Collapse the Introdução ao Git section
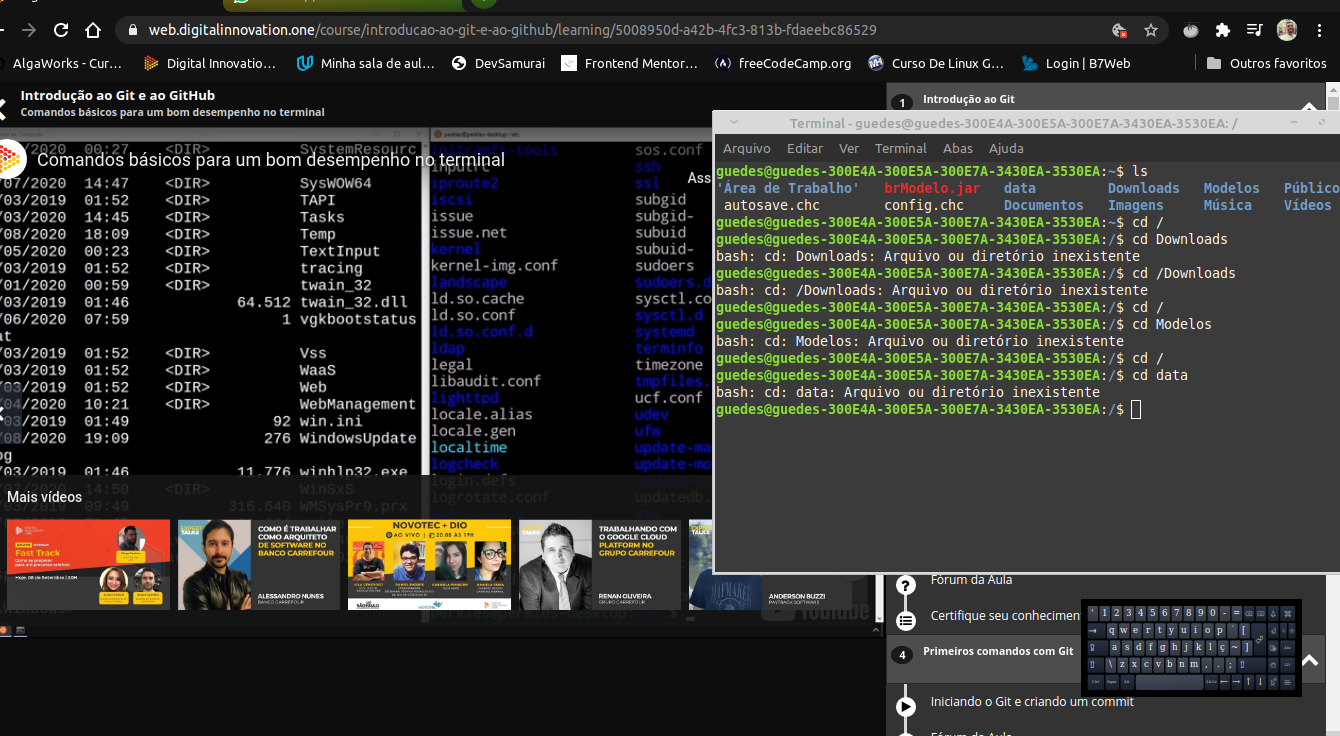 click(x=1309, y=107)
